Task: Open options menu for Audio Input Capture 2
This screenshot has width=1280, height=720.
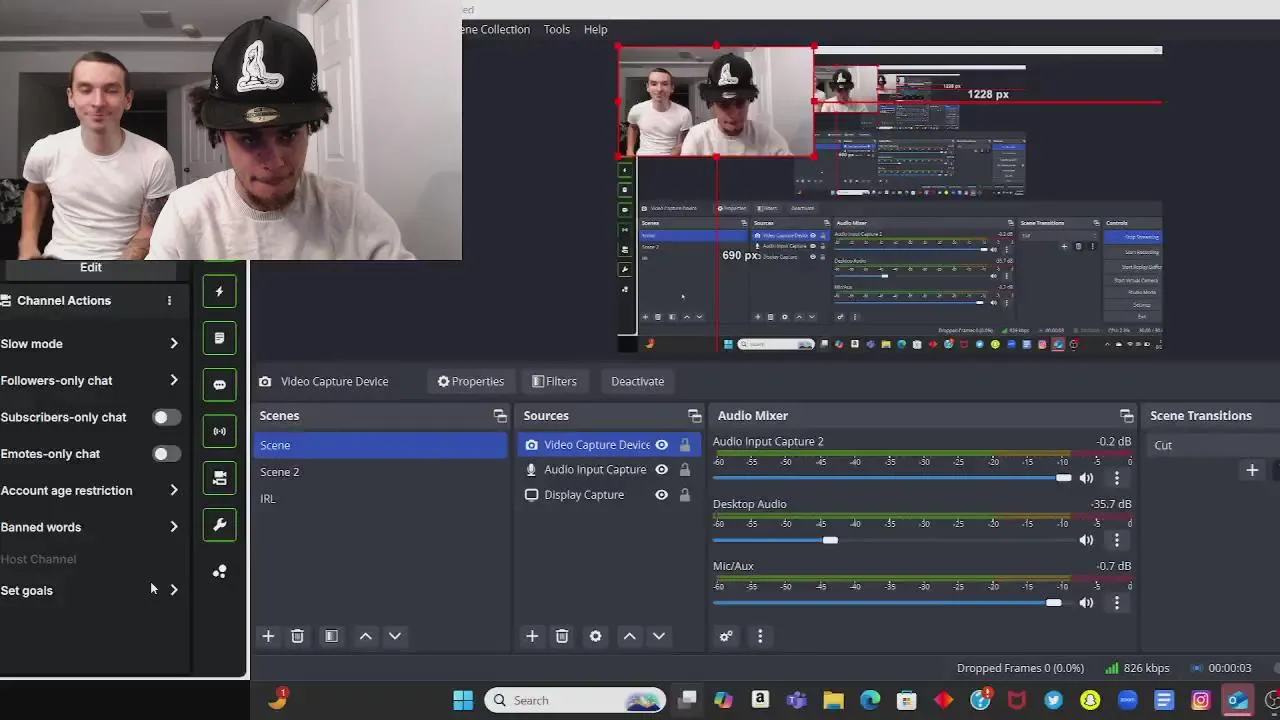Action: pos(1117,478)
